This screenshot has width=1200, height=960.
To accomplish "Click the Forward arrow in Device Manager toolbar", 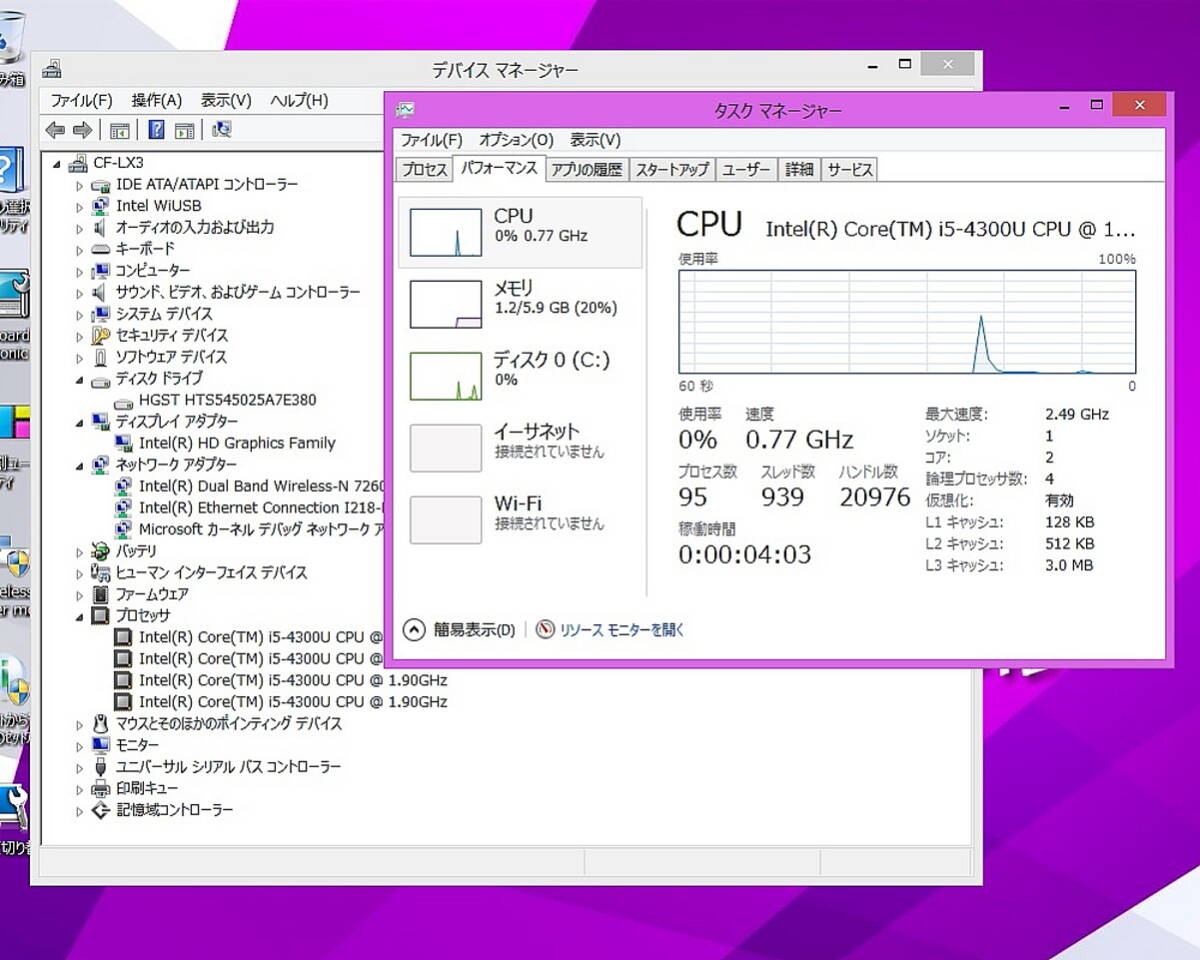I will [x=82, y=130].
